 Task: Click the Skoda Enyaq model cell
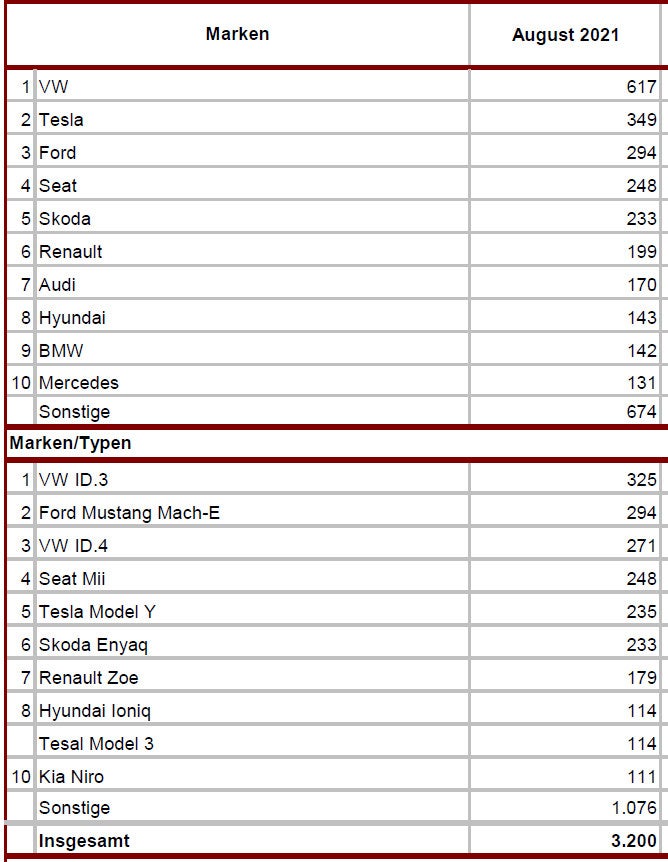(253, 644)
